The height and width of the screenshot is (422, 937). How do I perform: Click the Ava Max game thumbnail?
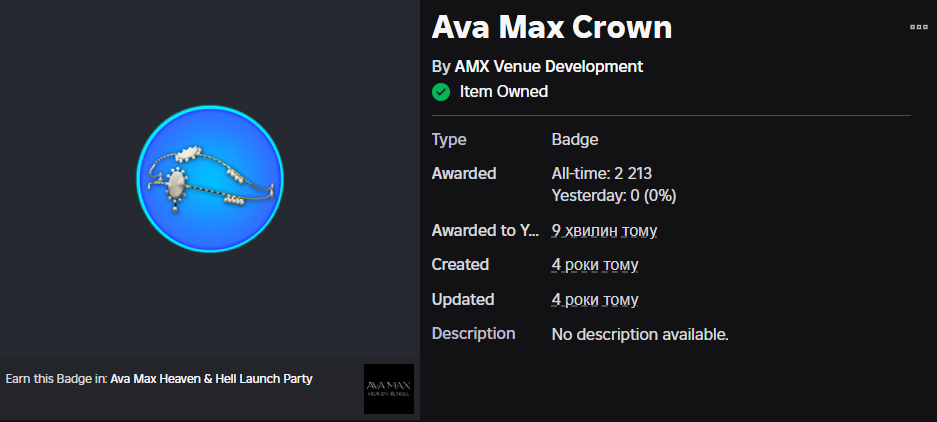click(x=389, y=388)
